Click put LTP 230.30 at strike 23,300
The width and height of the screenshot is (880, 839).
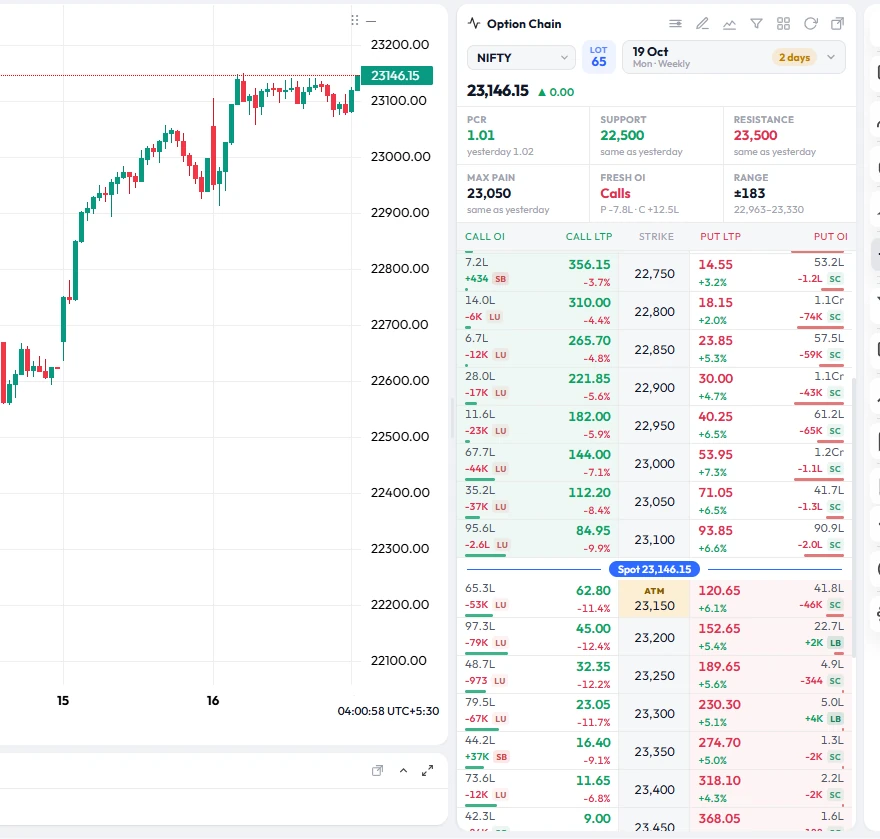(x=719, y=704)
